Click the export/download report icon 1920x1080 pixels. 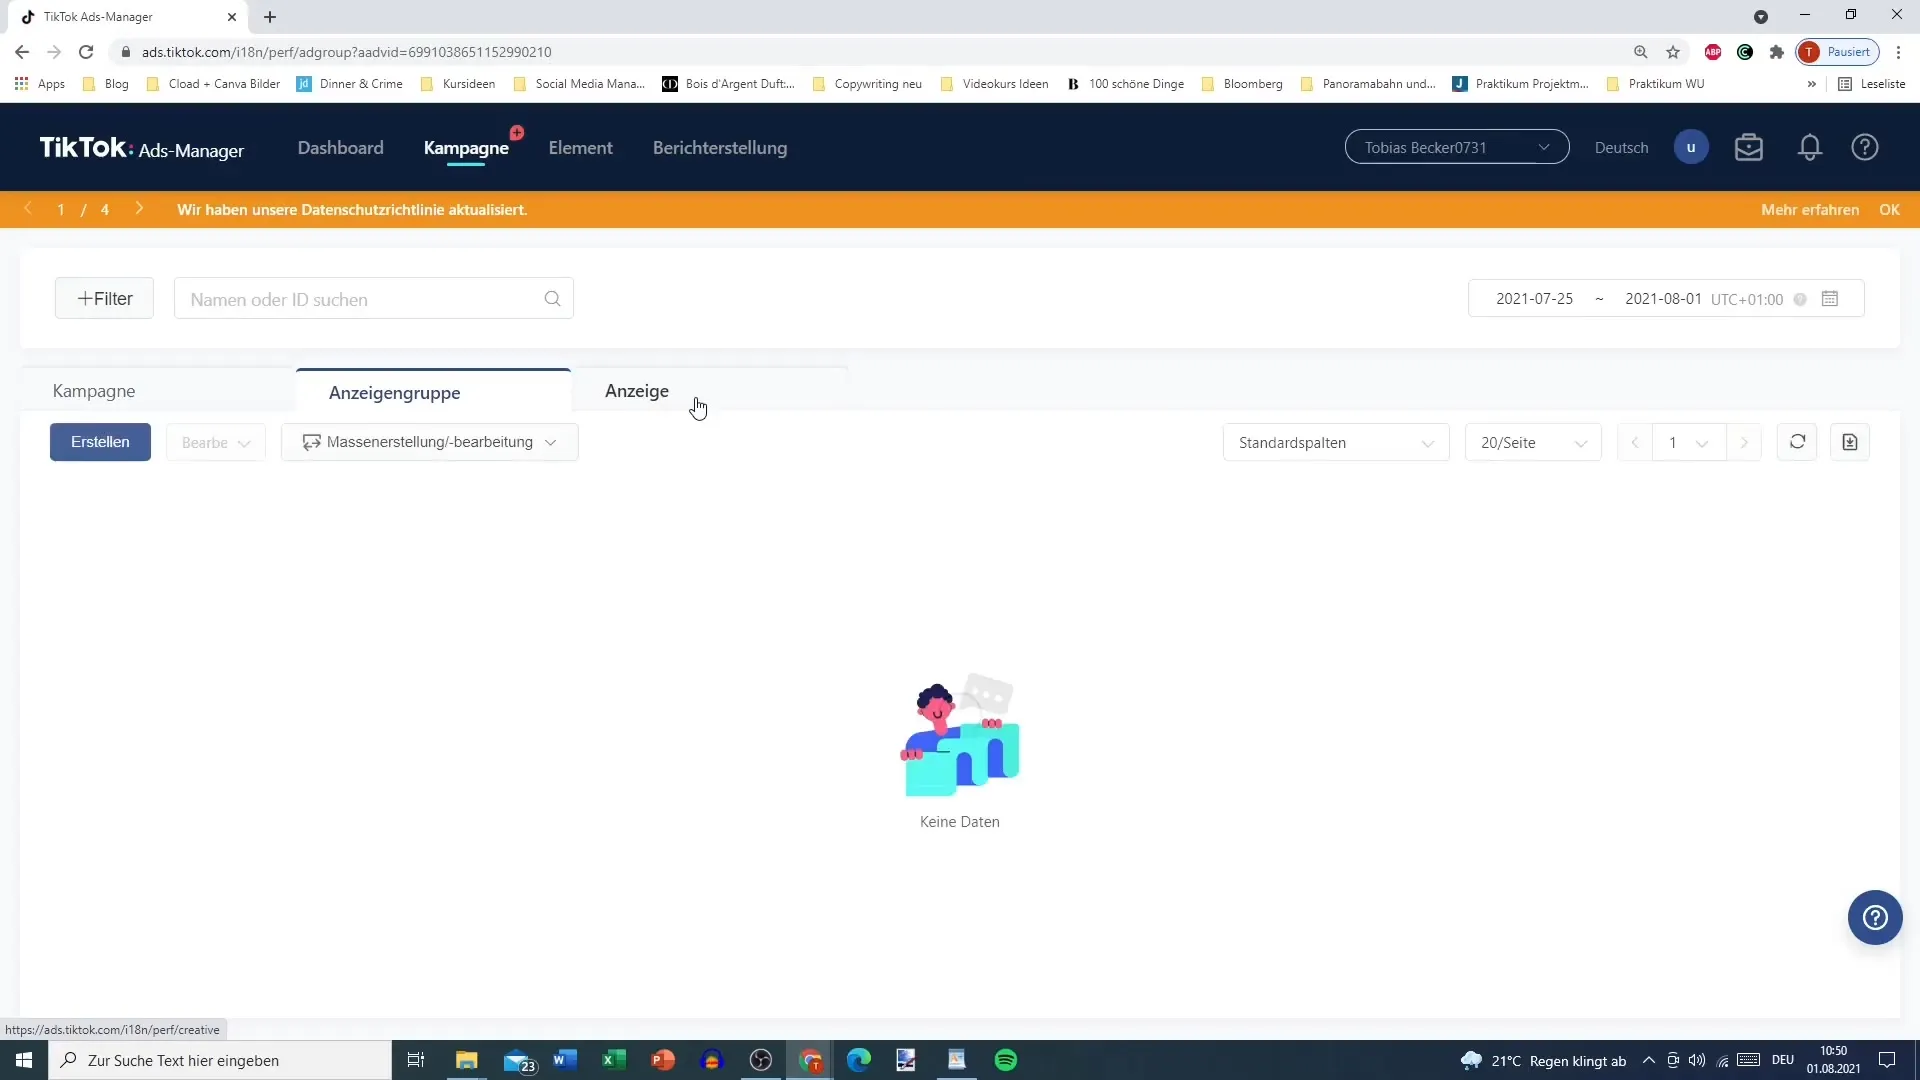coord(1850,442)
